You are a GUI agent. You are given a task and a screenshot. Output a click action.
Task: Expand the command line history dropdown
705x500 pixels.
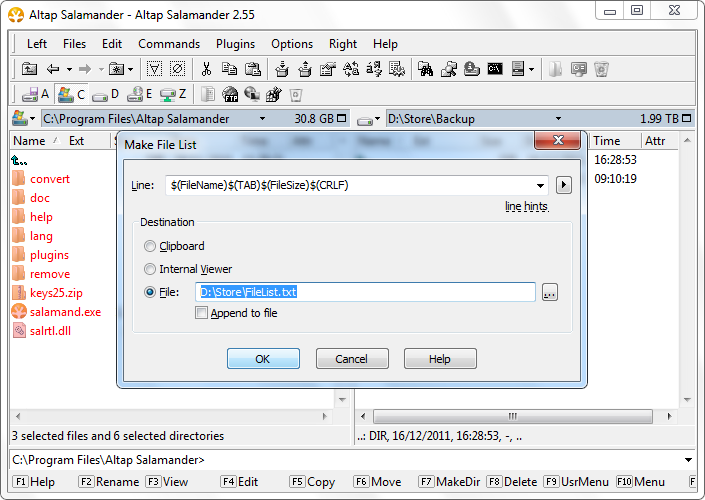pos(686,460)
